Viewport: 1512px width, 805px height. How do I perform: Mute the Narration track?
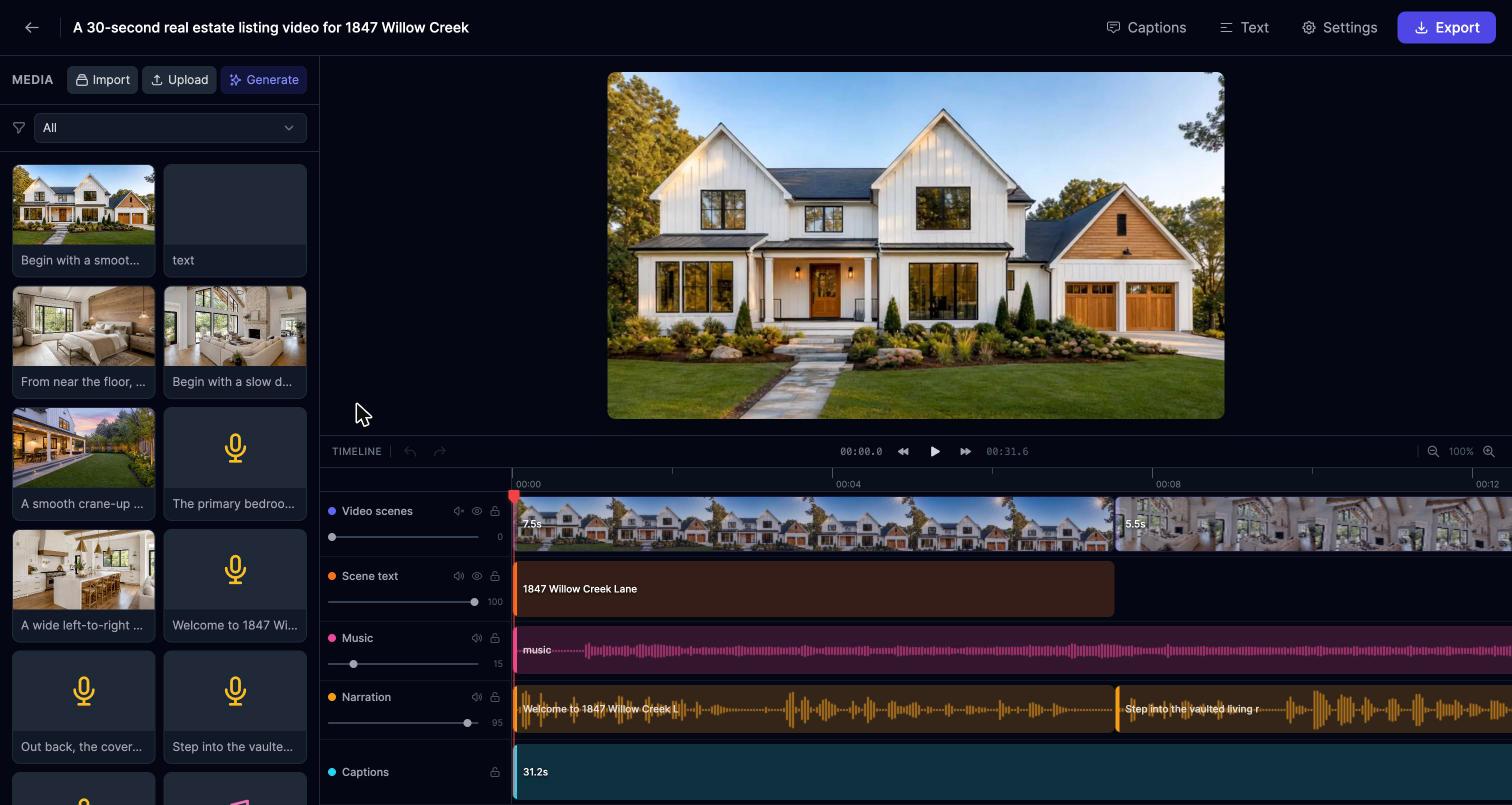coord(477,697)
